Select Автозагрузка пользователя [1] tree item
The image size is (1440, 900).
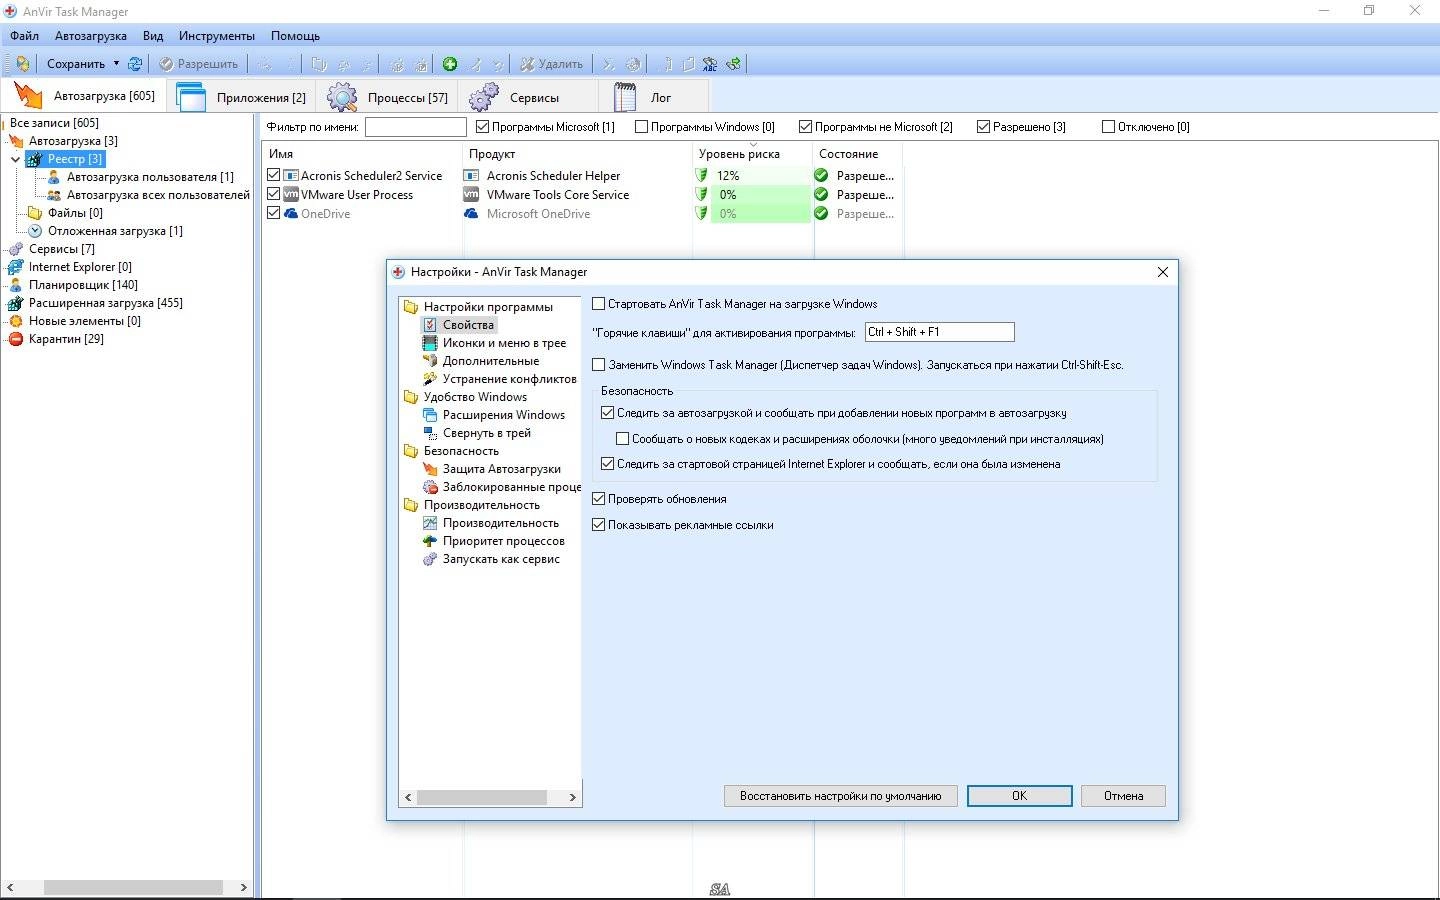pos(150,177)
